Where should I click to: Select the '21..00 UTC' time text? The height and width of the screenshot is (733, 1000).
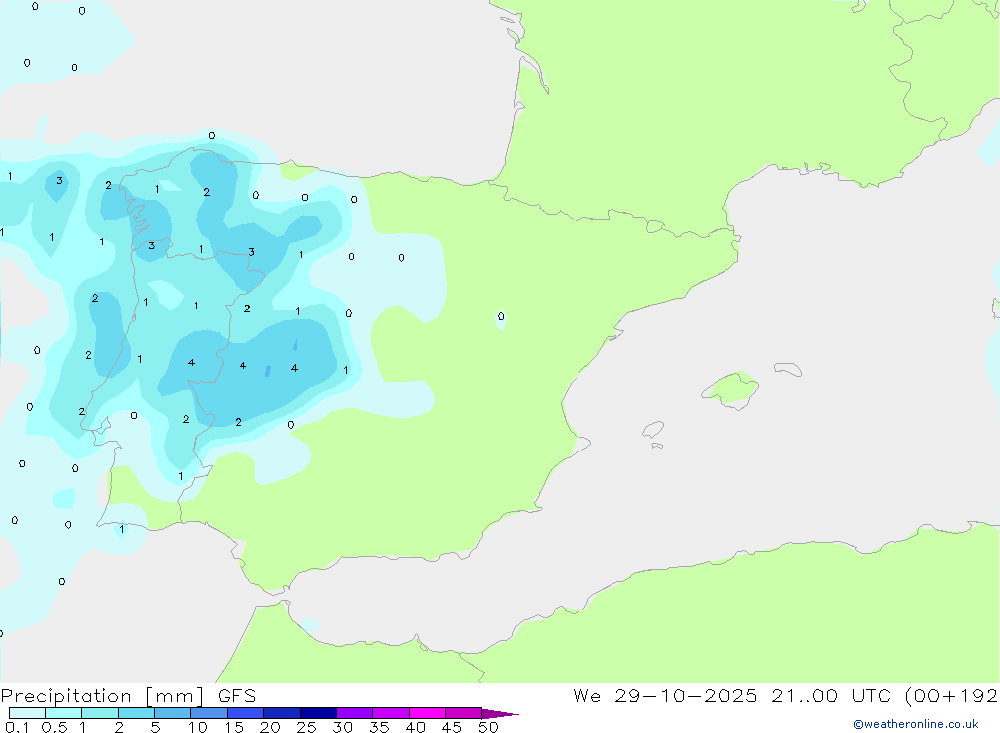(830, 696)
